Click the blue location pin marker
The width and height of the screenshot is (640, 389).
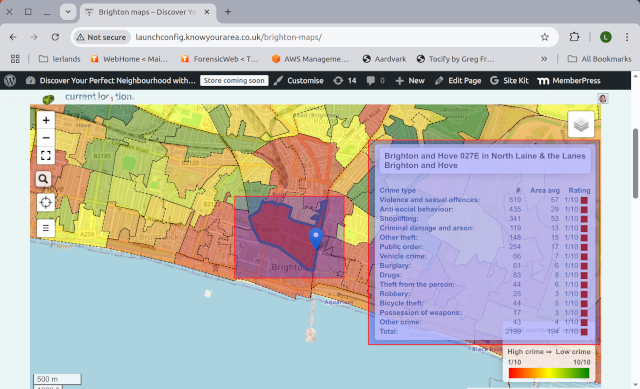tap(316, 239)
